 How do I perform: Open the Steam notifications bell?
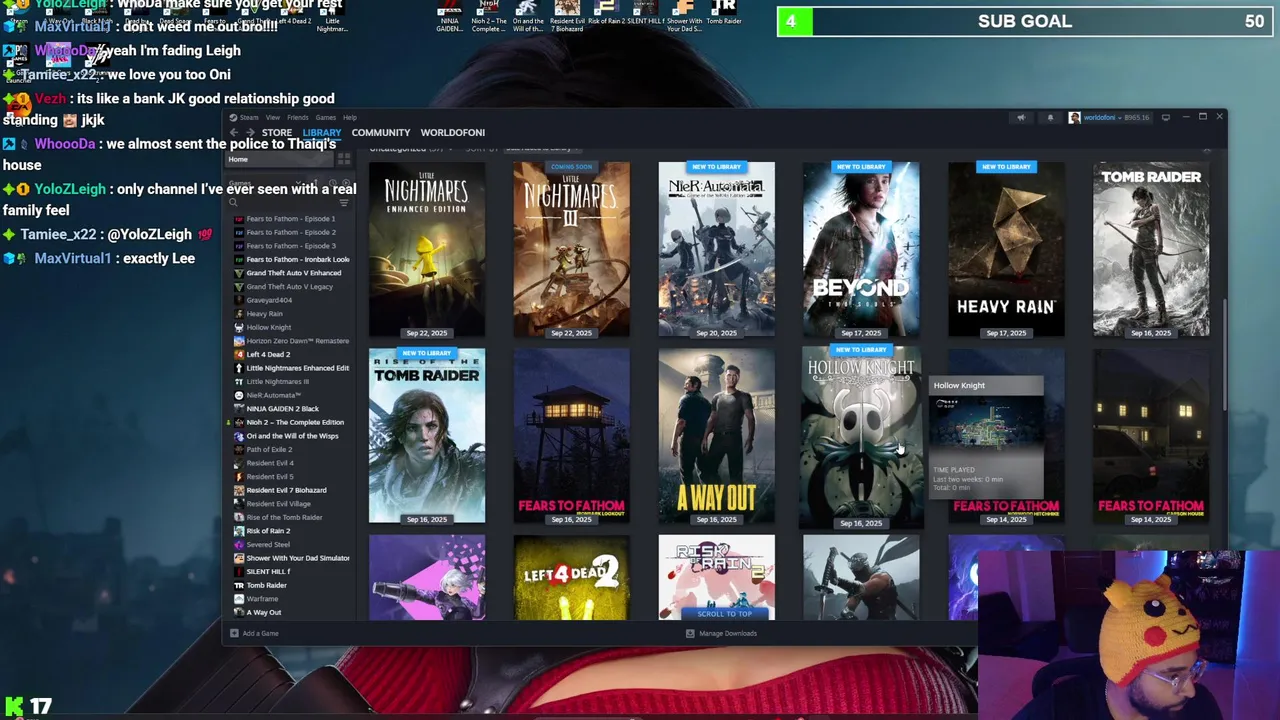pyautogui.click(x=1050, y=118)
